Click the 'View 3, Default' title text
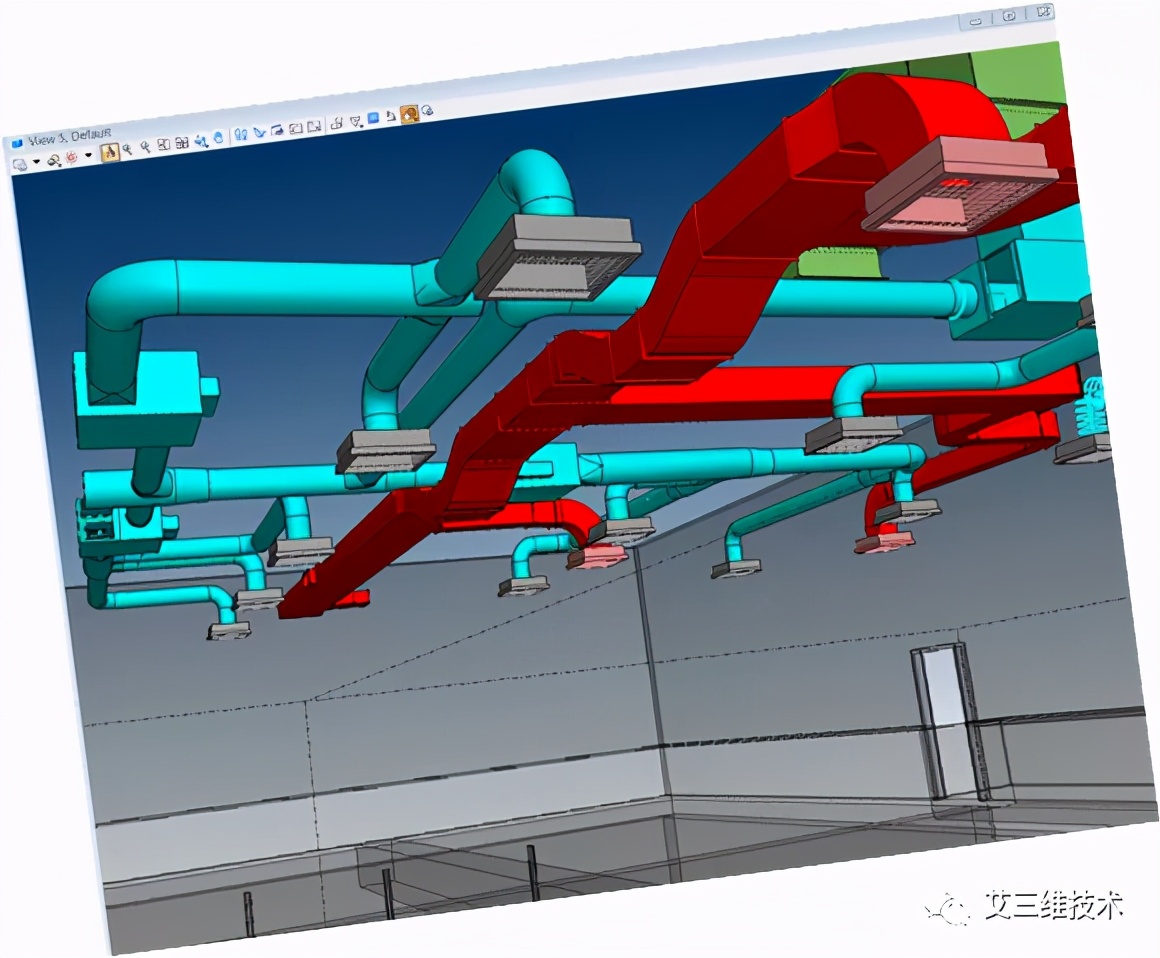The image size is (1160, 958). 70,137
